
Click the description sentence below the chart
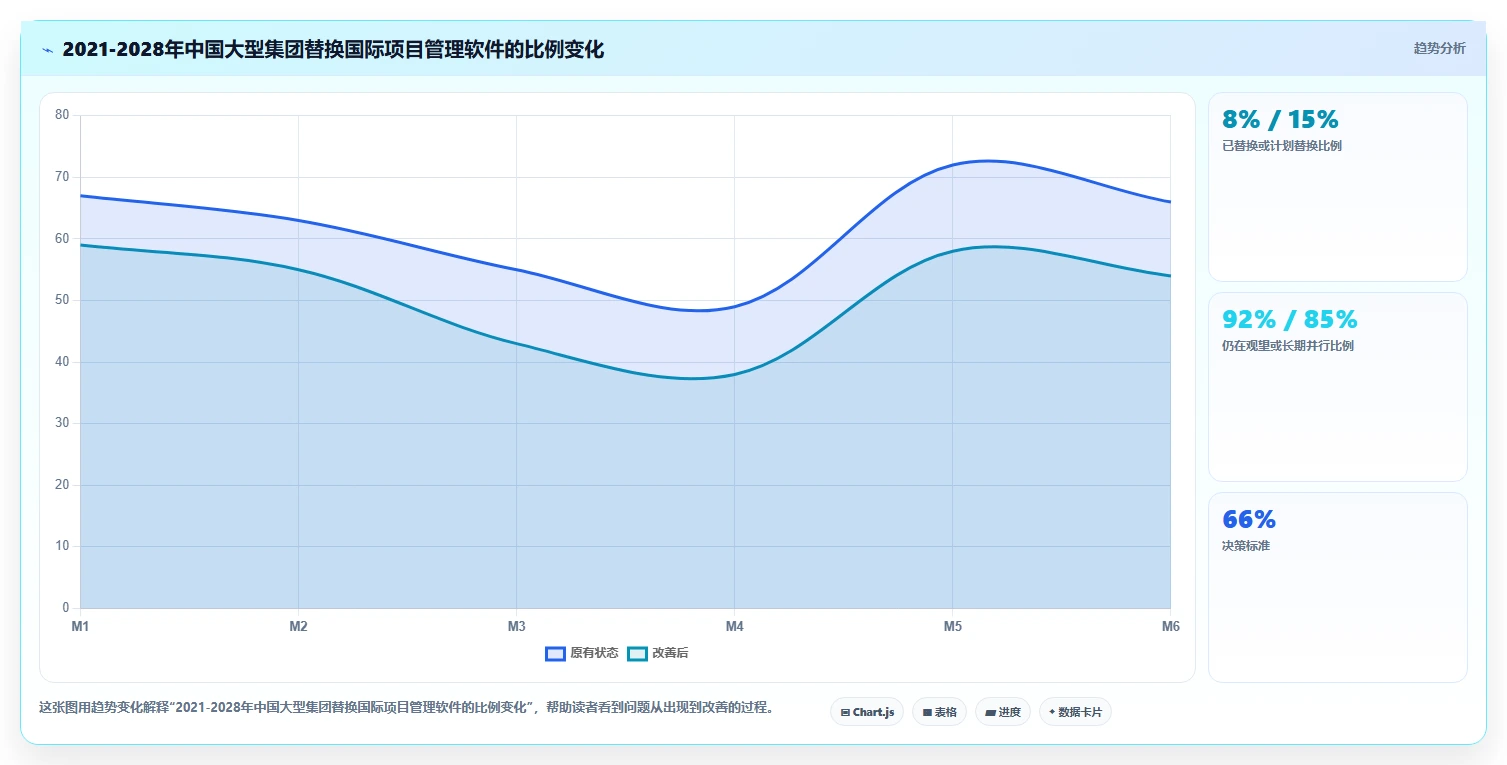406,708
